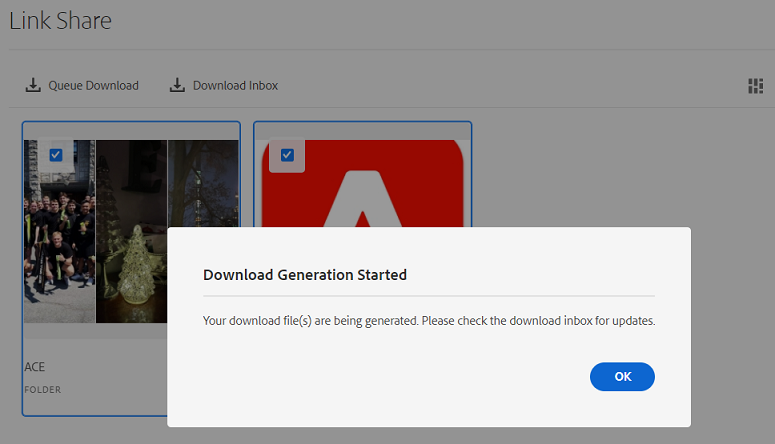775x444 pixels.
Task: Uncheck the ACE folder checkbox
Action: [56, 155]
